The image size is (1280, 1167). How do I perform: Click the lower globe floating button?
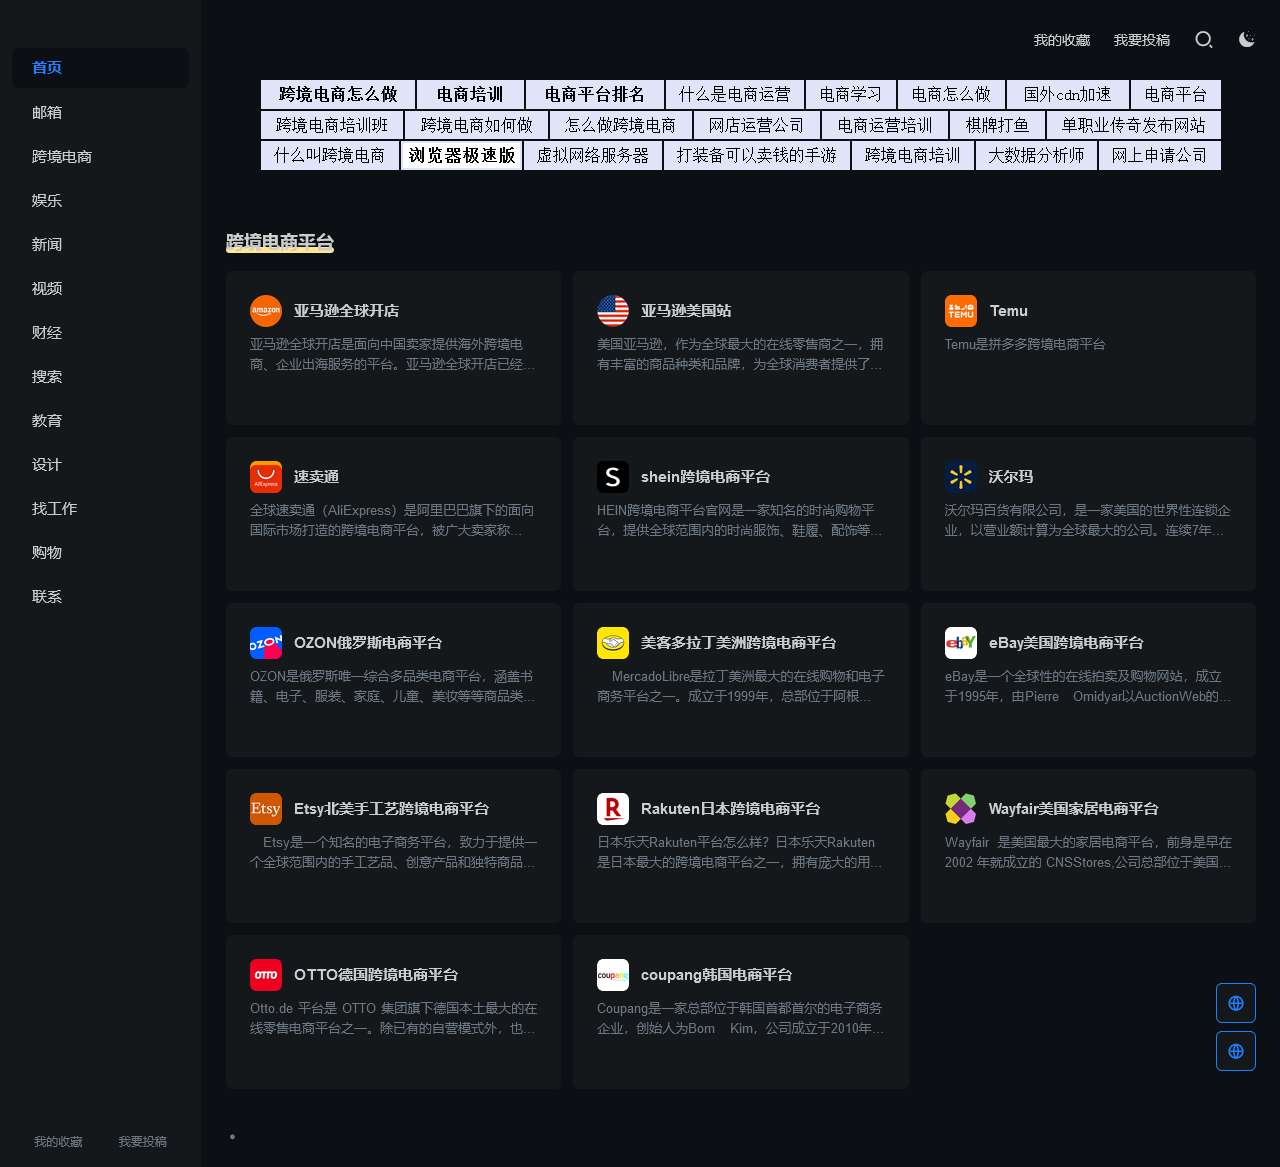coord(1236,1051)
